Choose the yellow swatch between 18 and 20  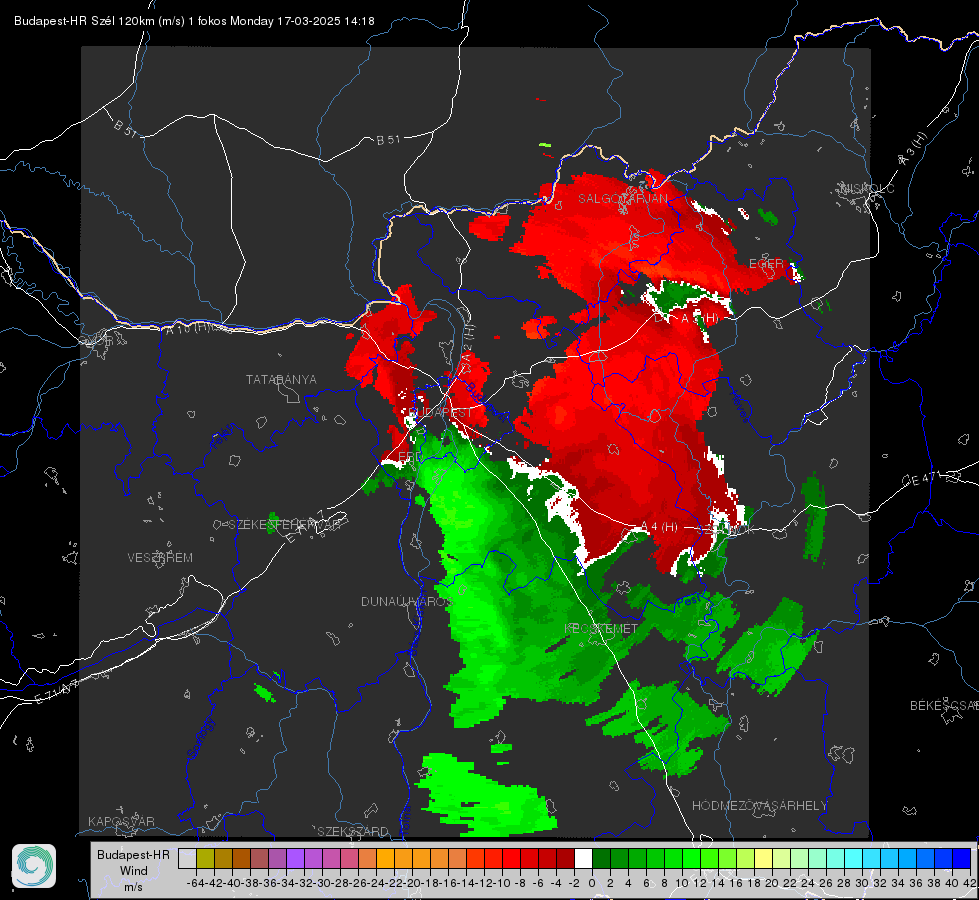[764, 858]
